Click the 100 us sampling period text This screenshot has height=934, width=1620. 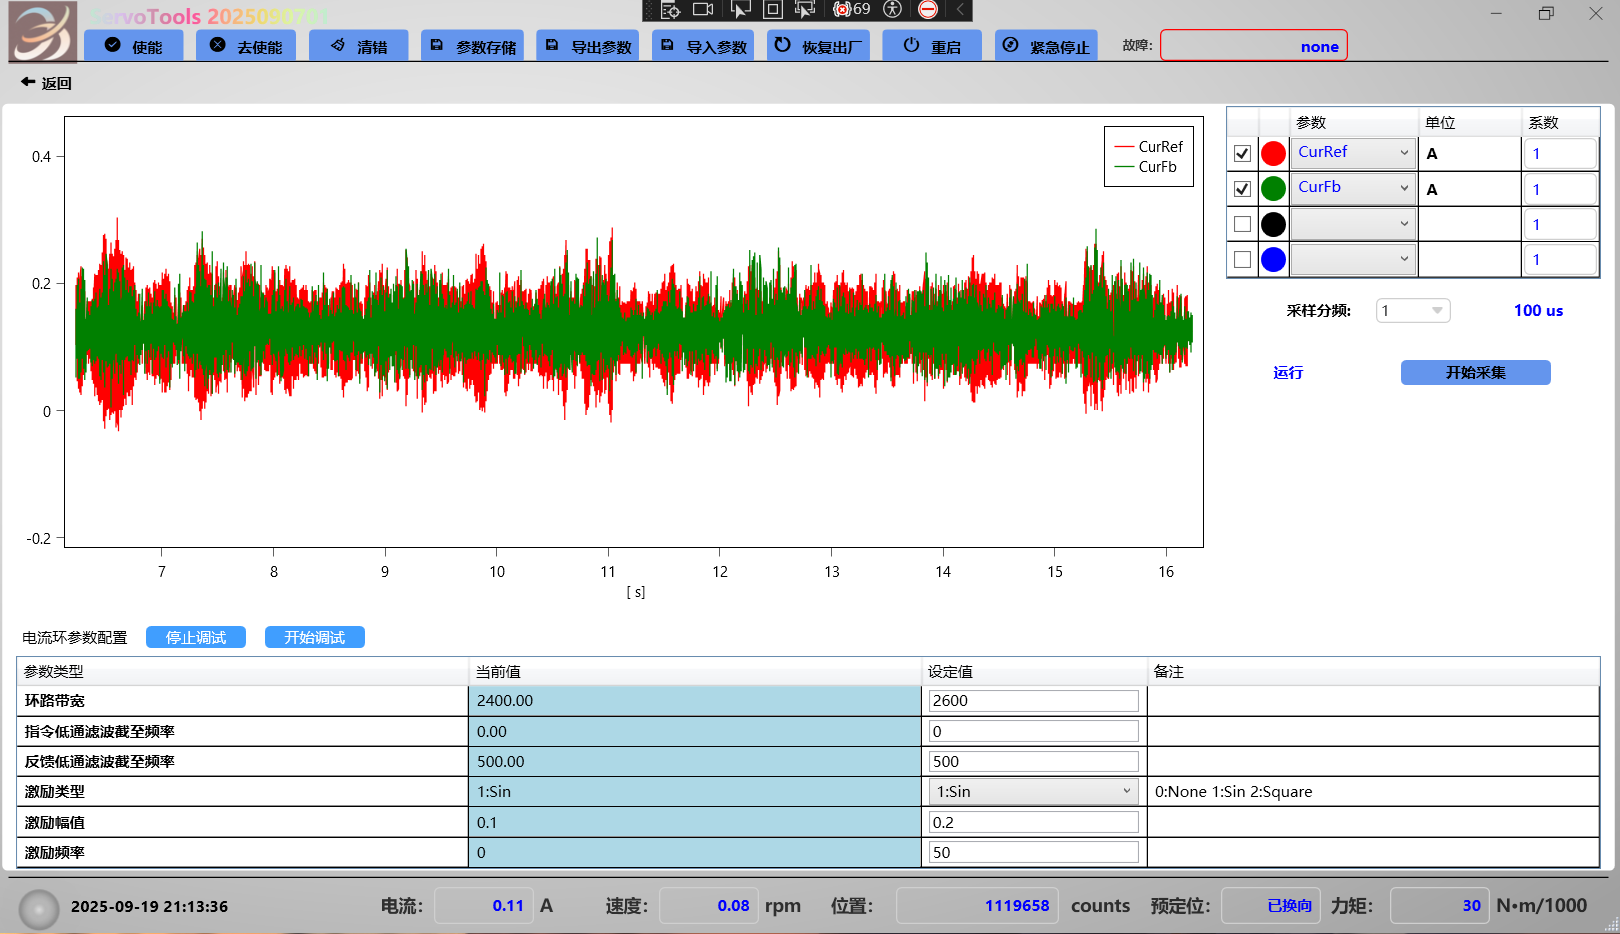click(1538, 311)
